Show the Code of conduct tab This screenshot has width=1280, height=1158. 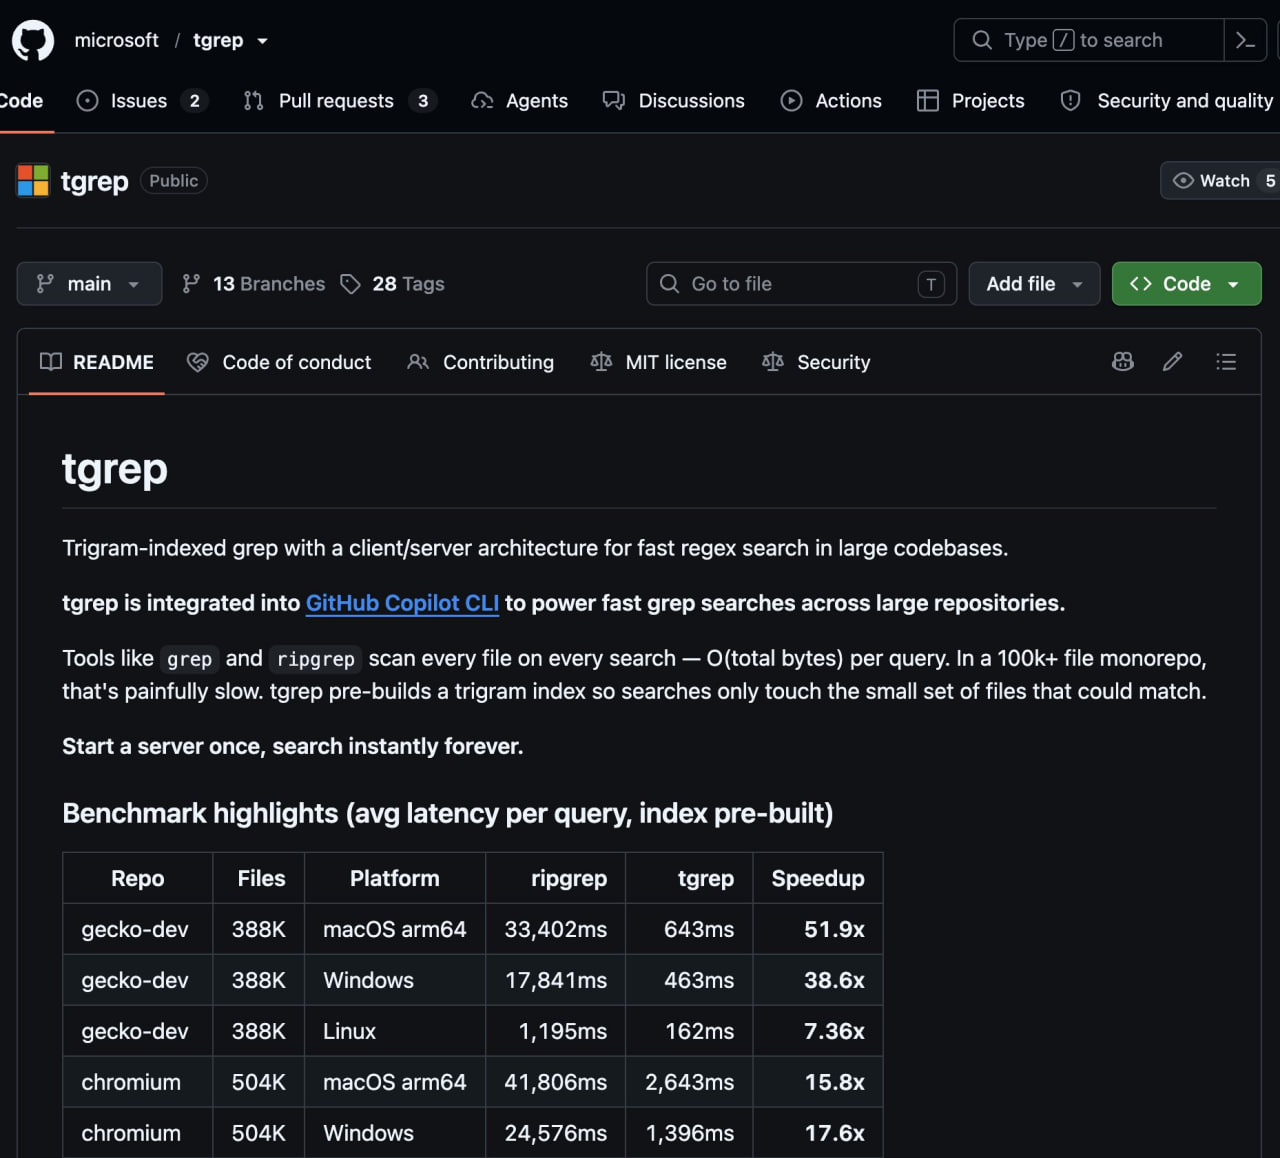pos(279,362)
